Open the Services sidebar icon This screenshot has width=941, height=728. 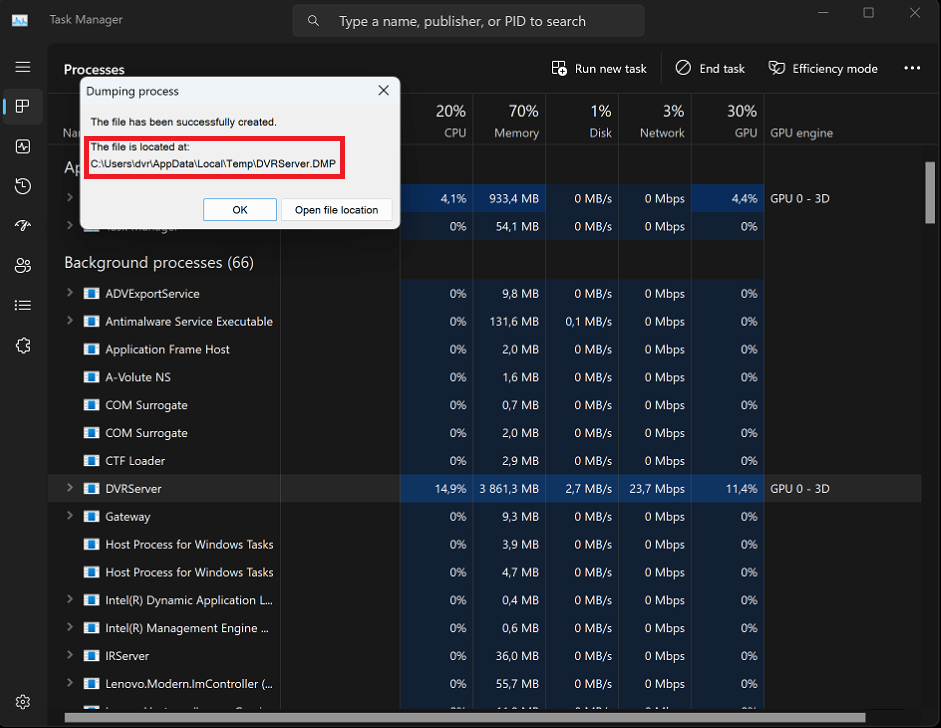pos(23,345)
